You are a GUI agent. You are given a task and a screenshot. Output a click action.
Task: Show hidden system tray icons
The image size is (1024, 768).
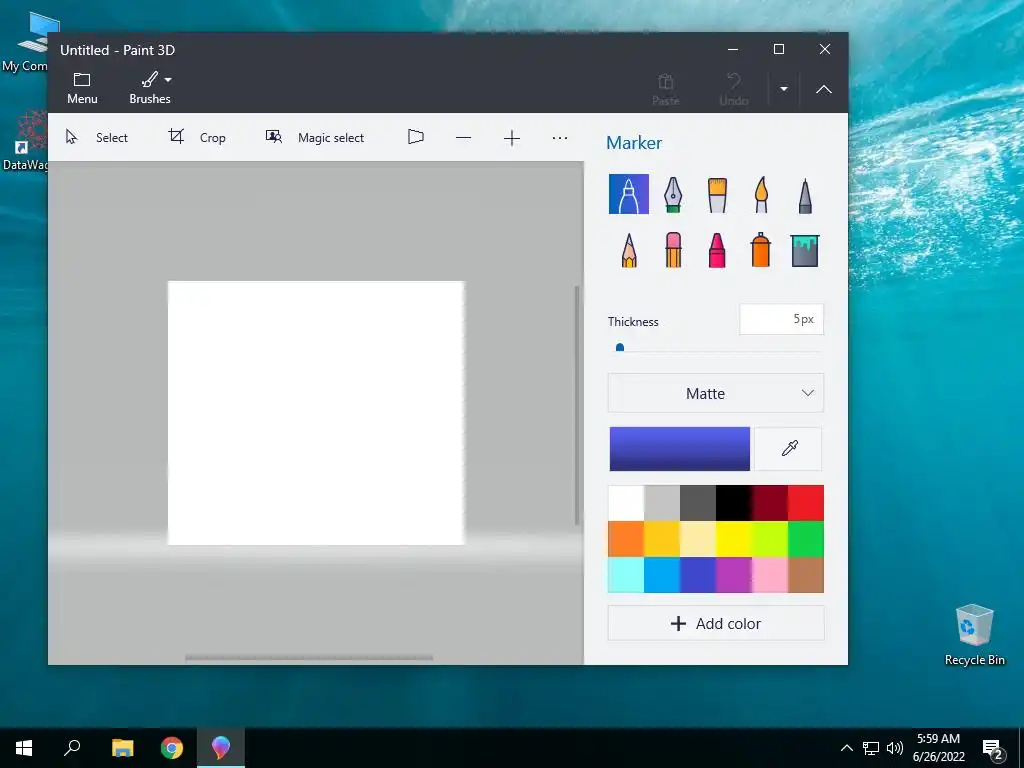(x=846, y=748)
